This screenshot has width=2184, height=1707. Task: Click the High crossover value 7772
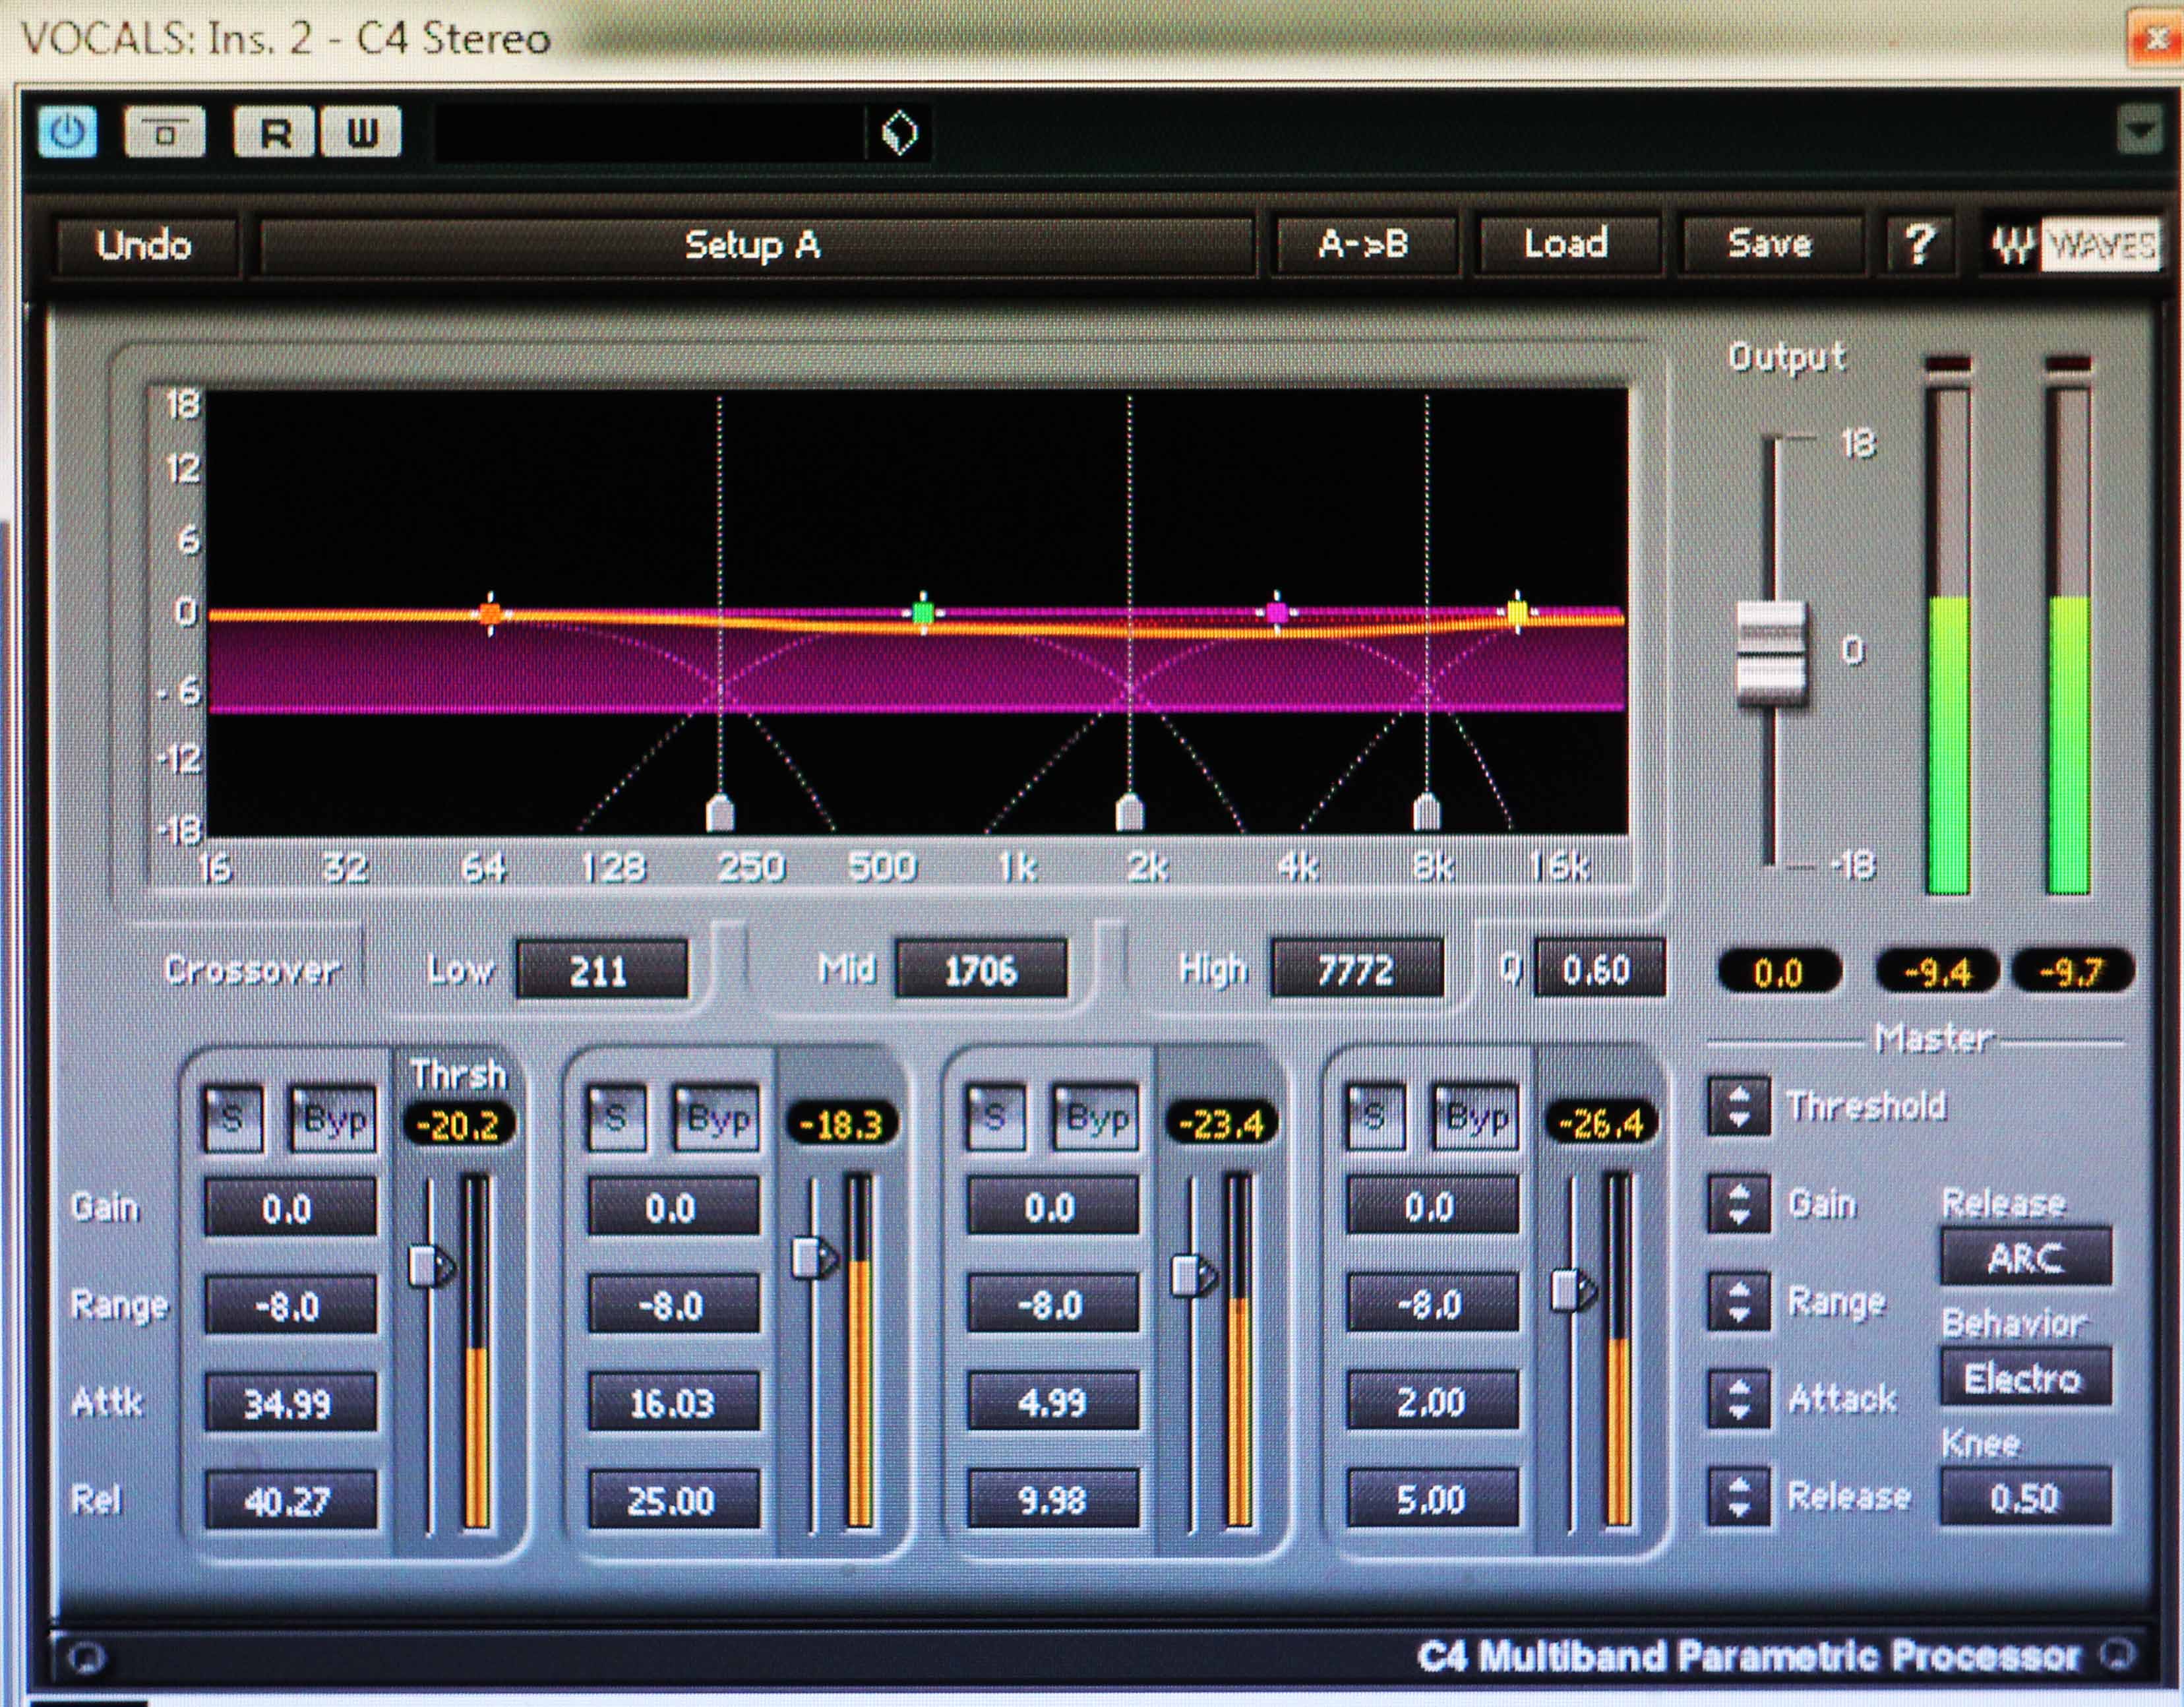click(x=1356, y=969)
